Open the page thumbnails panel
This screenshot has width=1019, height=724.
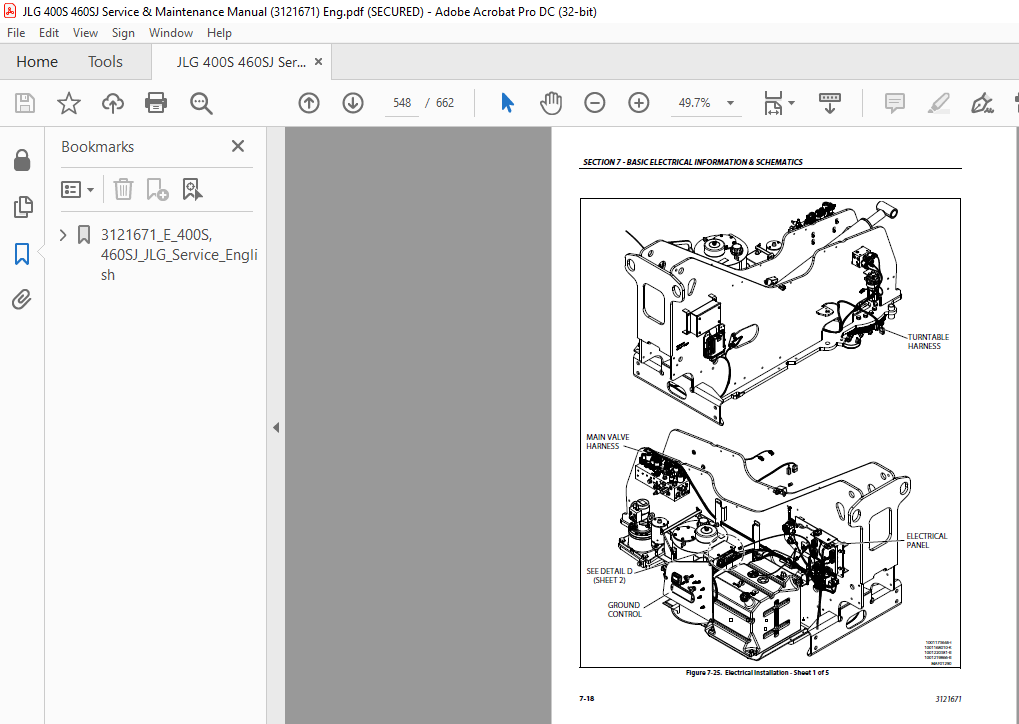[22, 207]
